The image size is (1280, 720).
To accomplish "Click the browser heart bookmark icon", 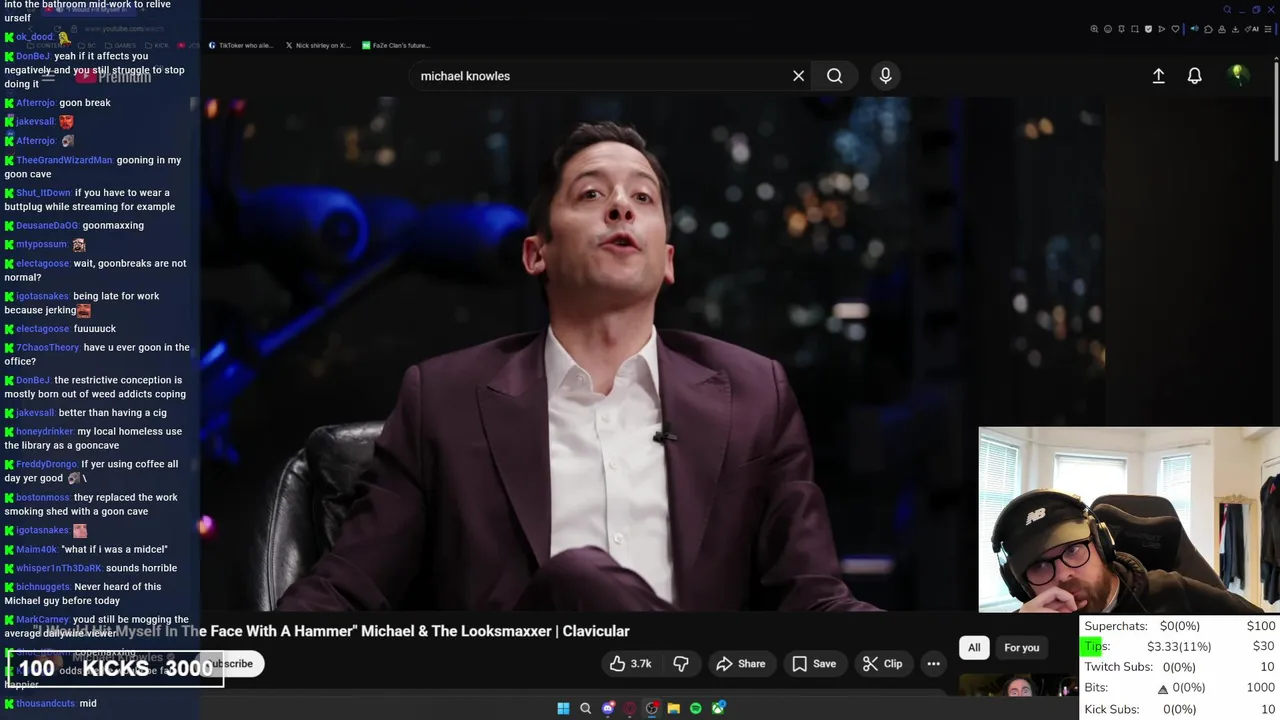I will coord(1175,29).
